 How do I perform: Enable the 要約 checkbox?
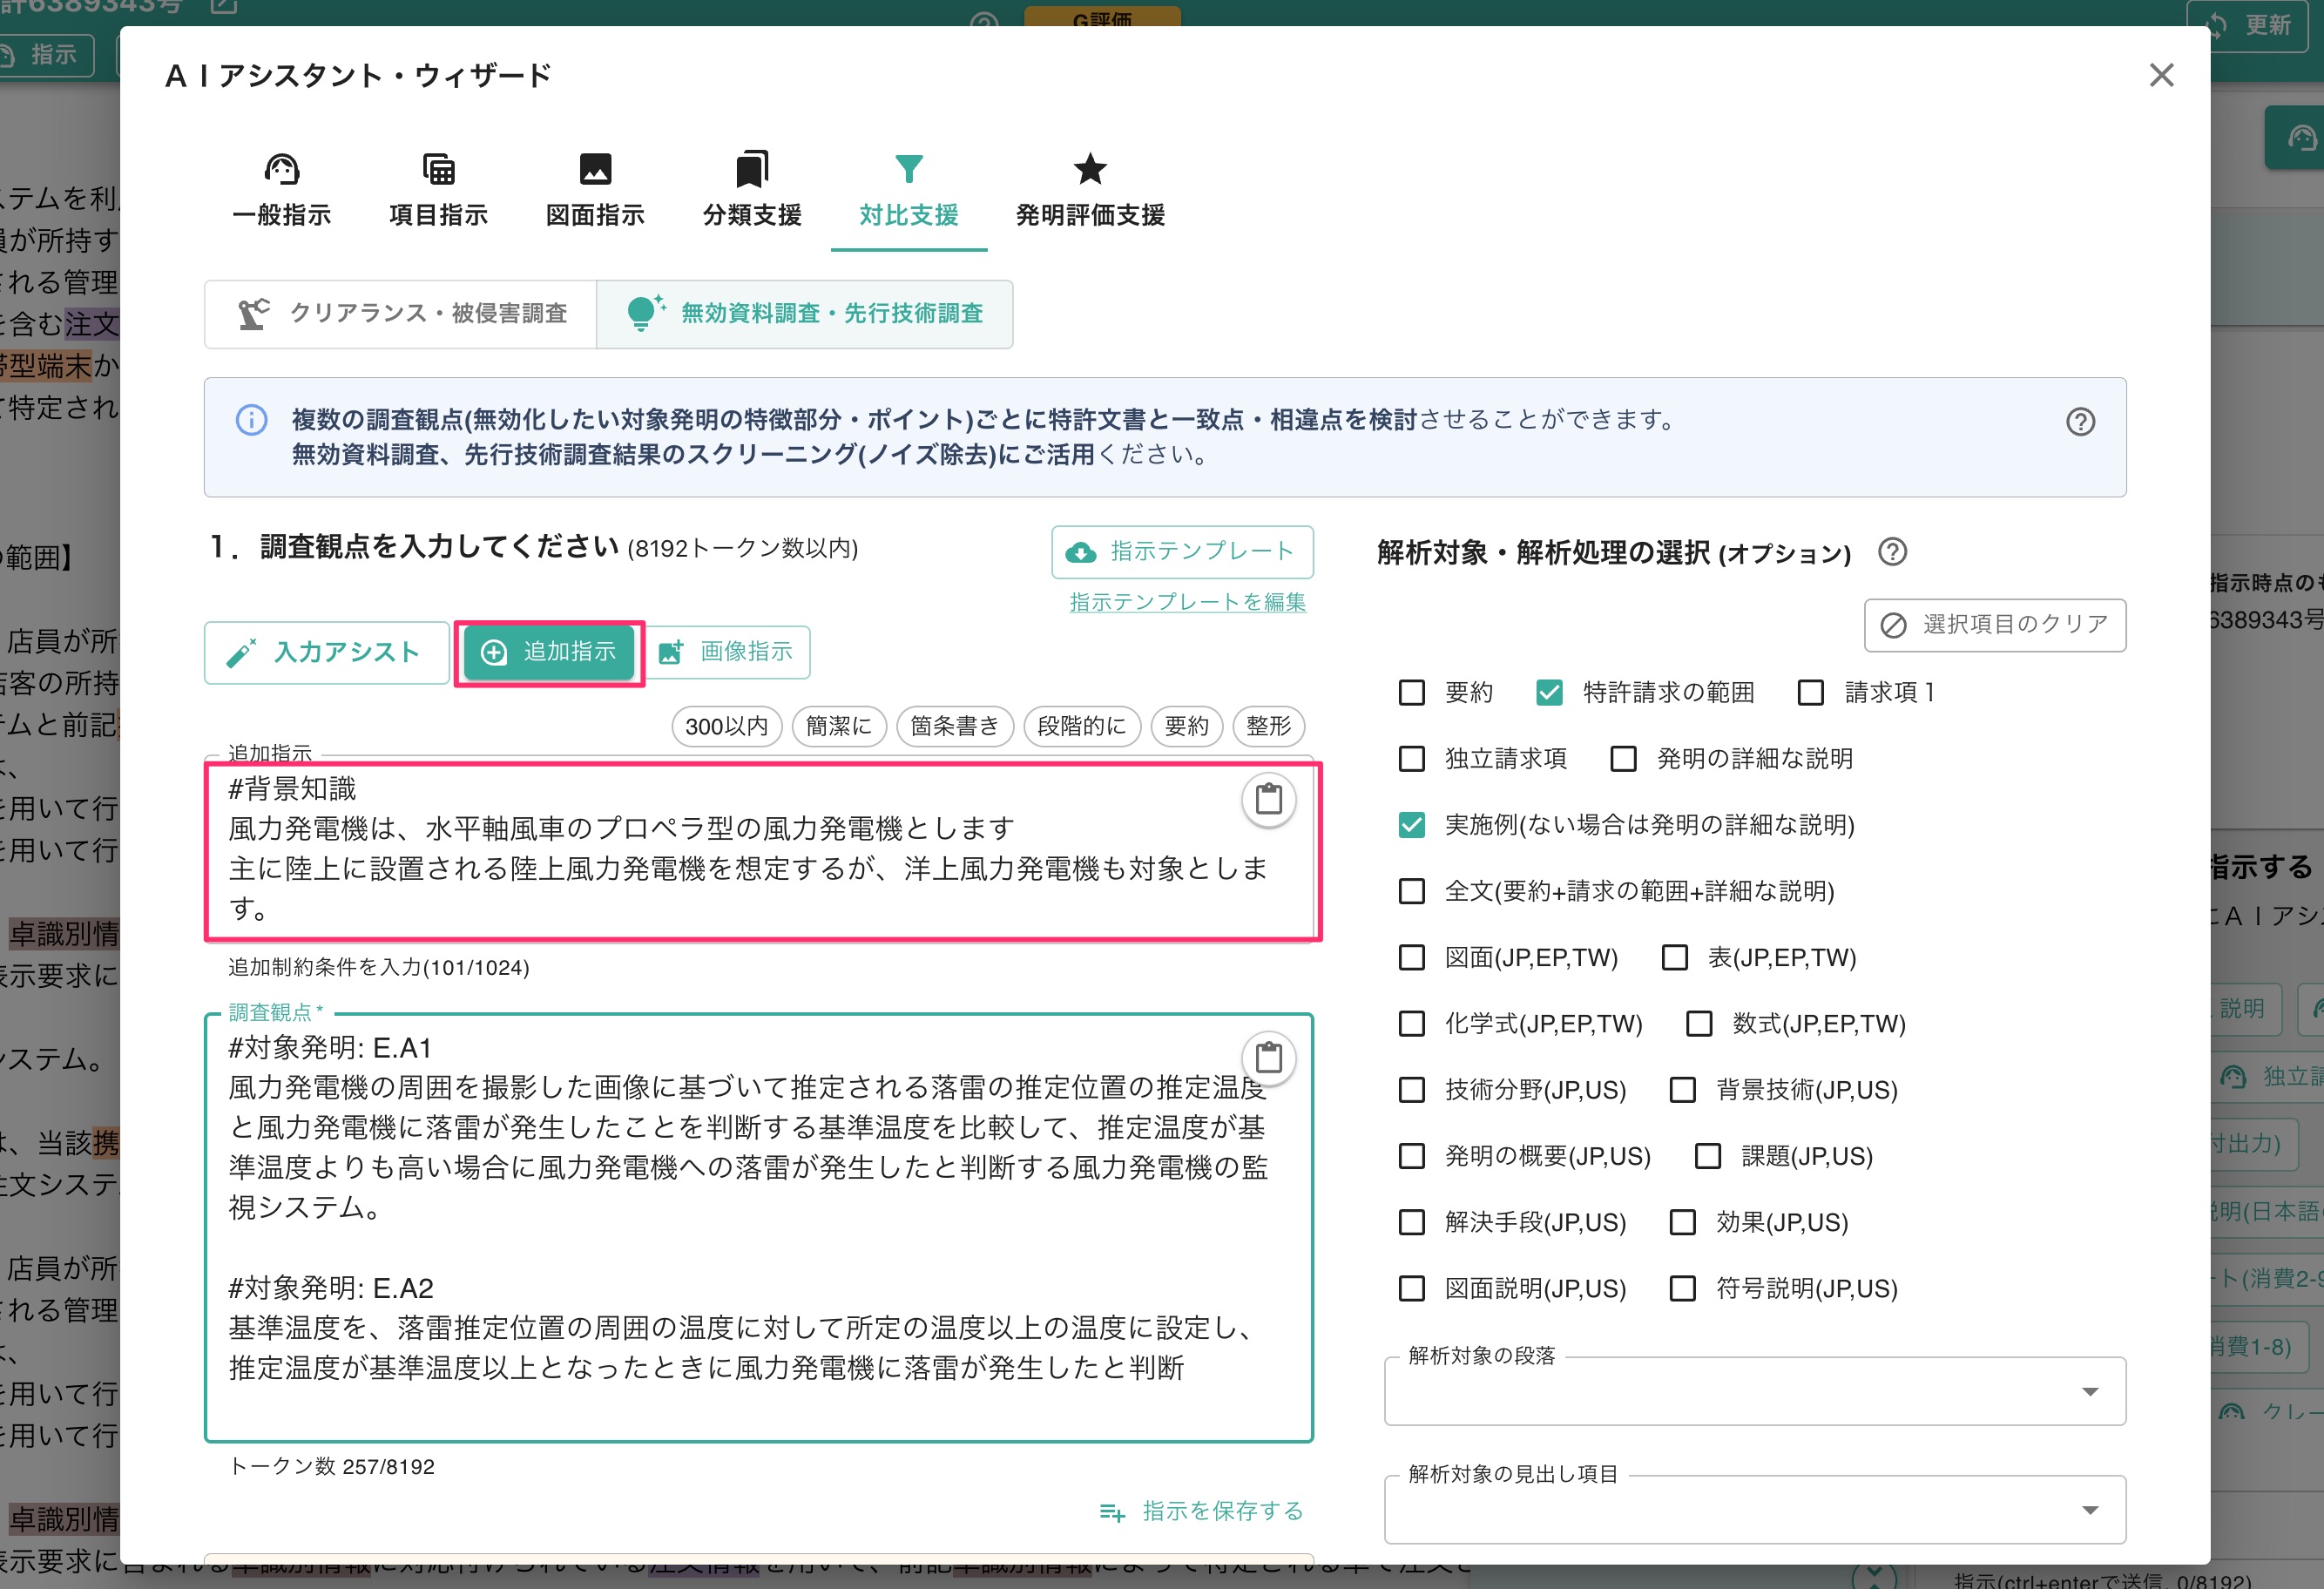(x=1411, y=692)
